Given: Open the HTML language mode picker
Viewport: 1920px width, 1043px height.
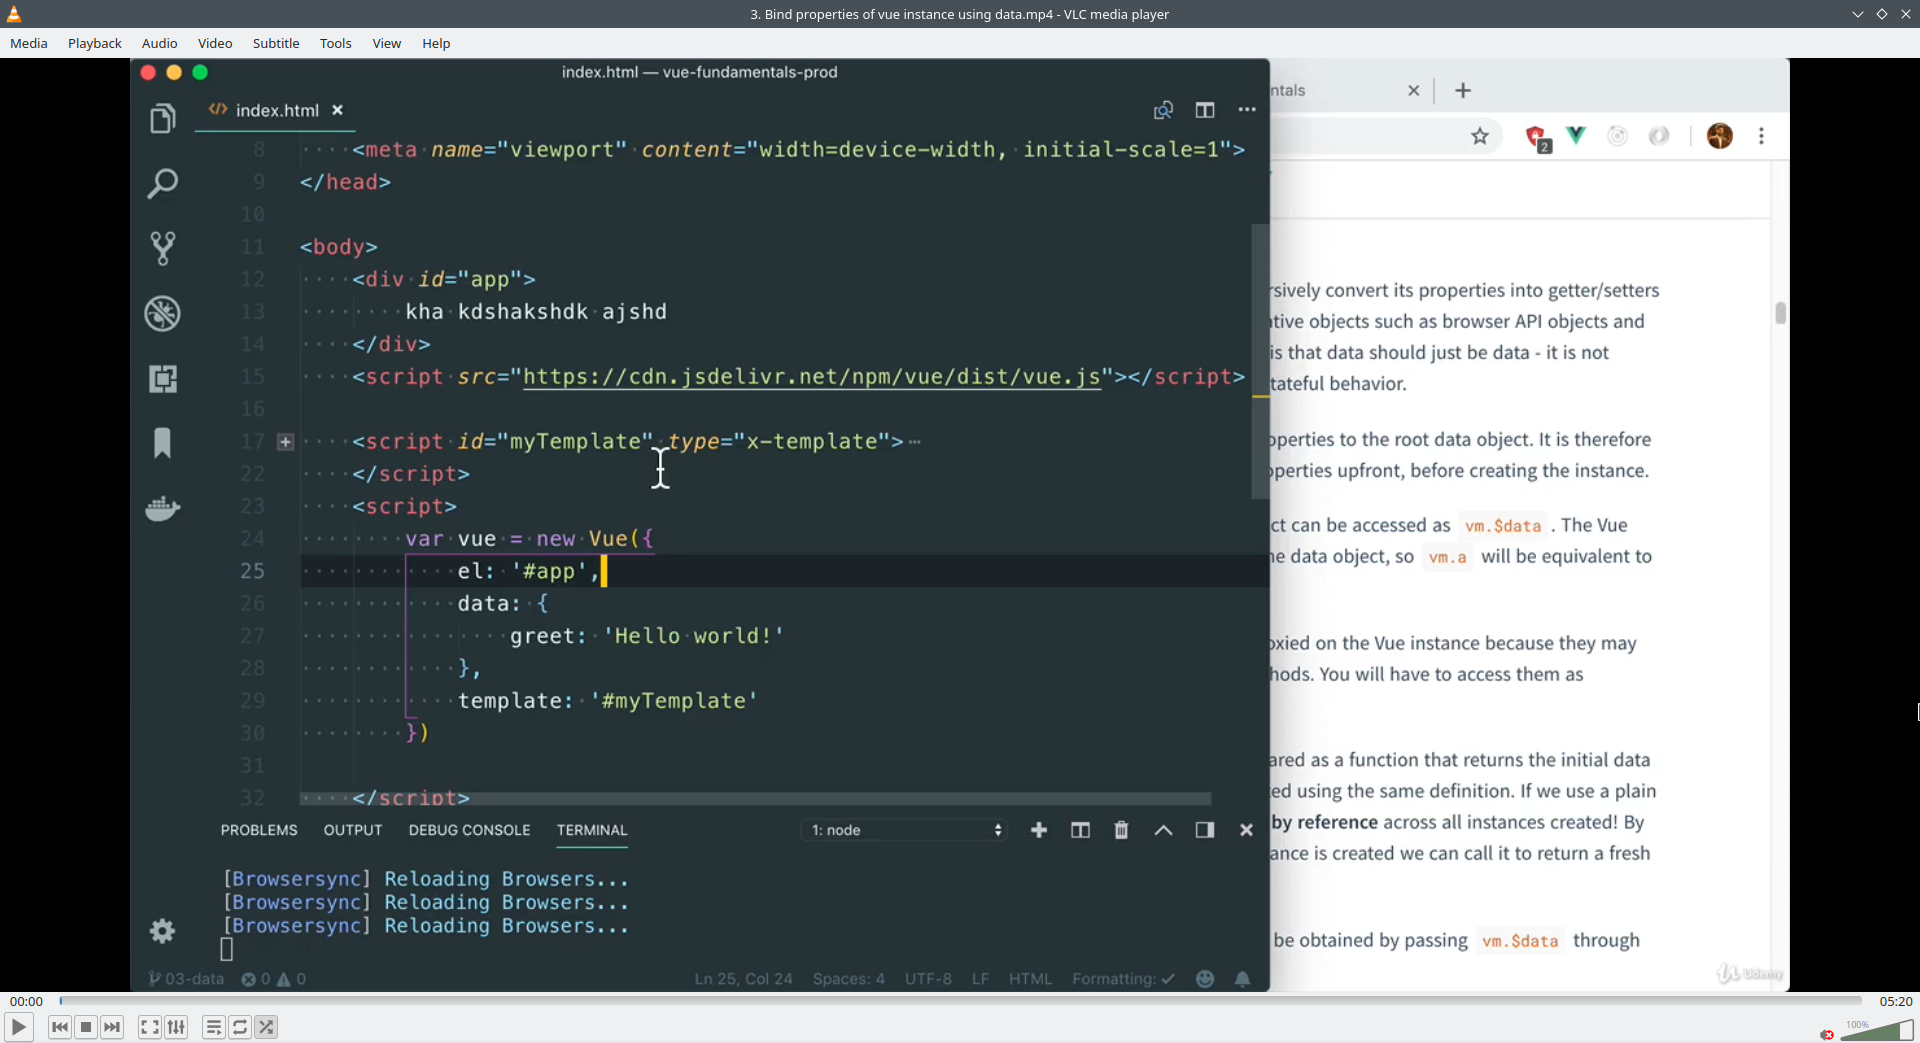Looking at the screenshot, I should 1030,979.
